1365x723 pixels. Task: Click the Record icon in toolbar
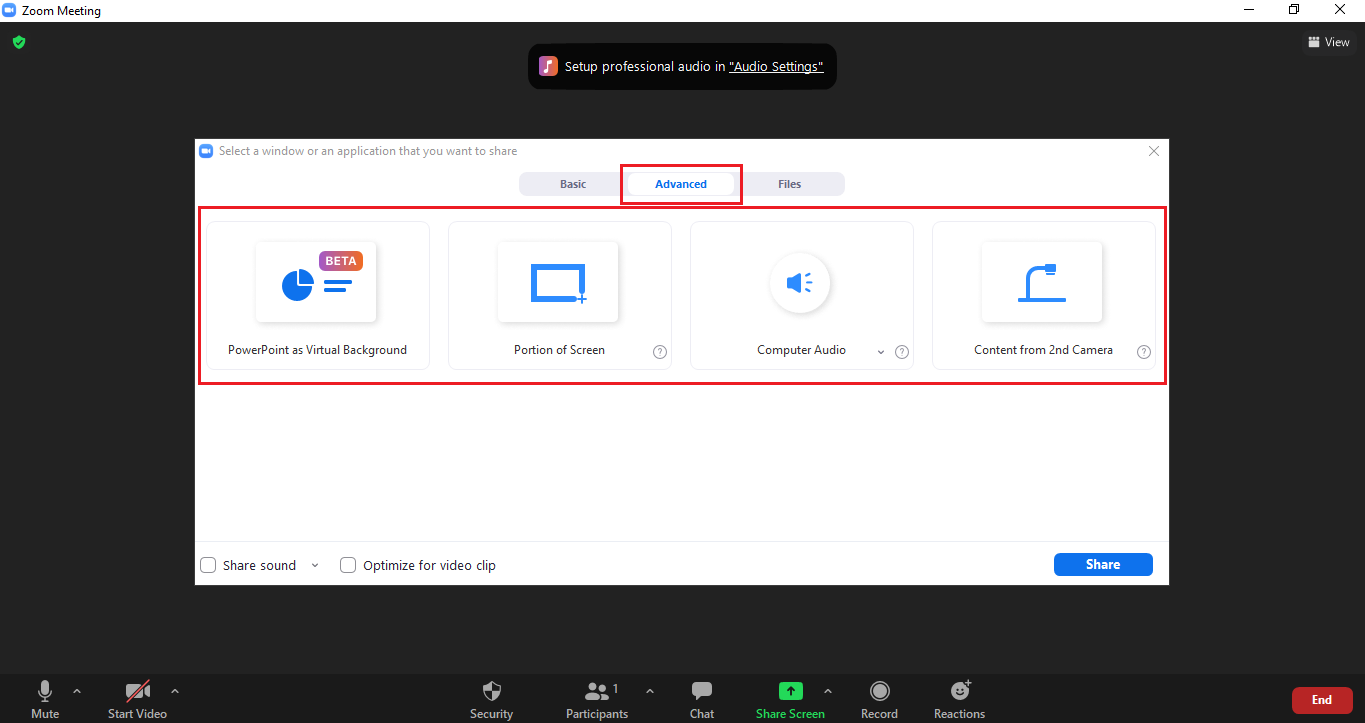pos(879,691)
